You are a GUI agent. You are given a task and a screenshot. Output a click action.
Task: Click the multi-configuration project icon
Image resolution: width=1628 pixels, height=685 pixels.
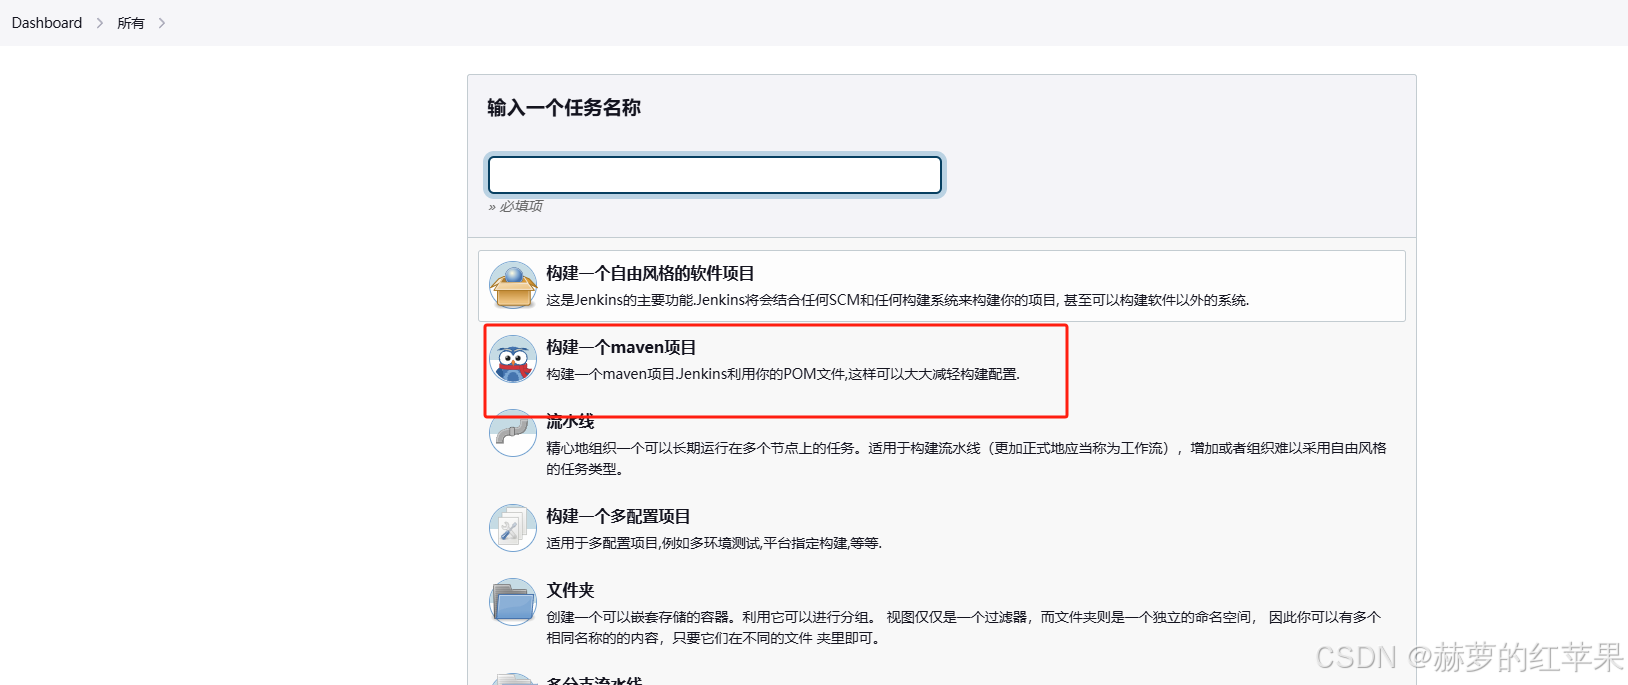pos(513,528)
